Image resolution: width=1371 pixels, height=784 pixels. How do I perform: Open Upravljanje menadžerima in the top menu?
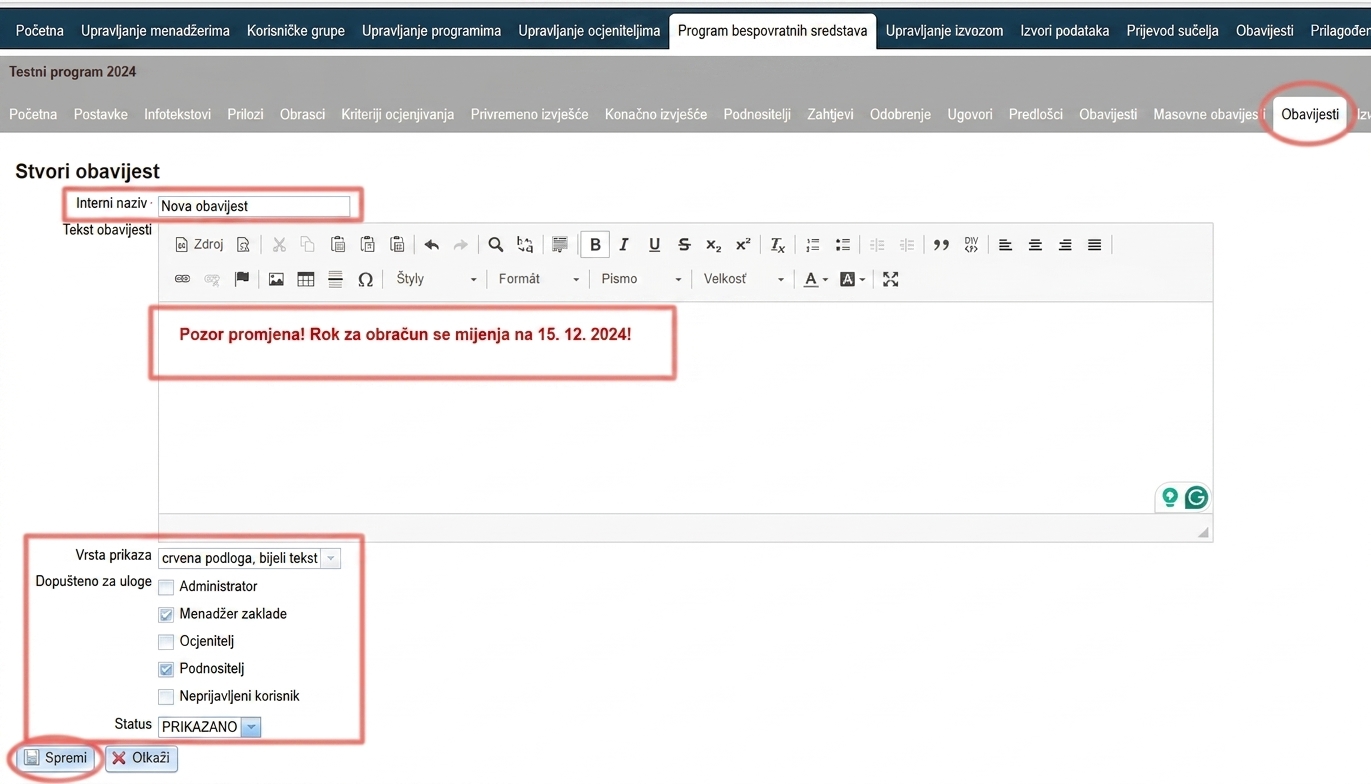pyautogui.click(x=155, y=31)
